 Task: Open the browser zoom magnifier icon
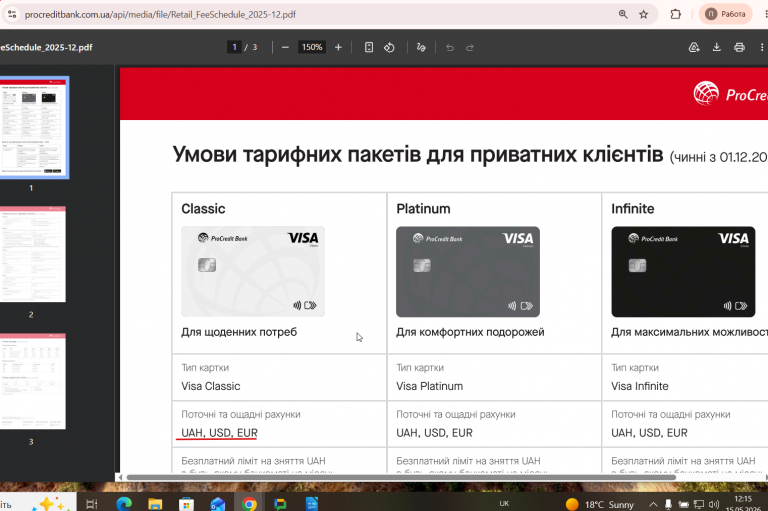623,14
